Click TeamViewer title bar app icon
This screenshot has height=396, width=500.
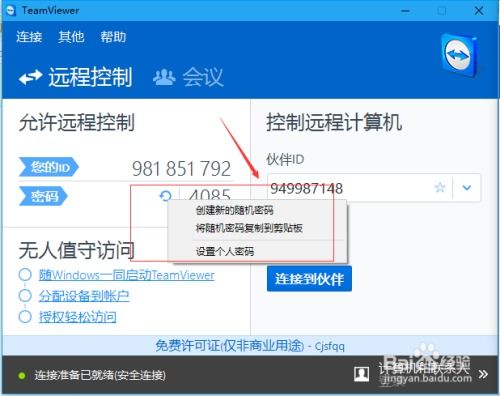[11, 11]
